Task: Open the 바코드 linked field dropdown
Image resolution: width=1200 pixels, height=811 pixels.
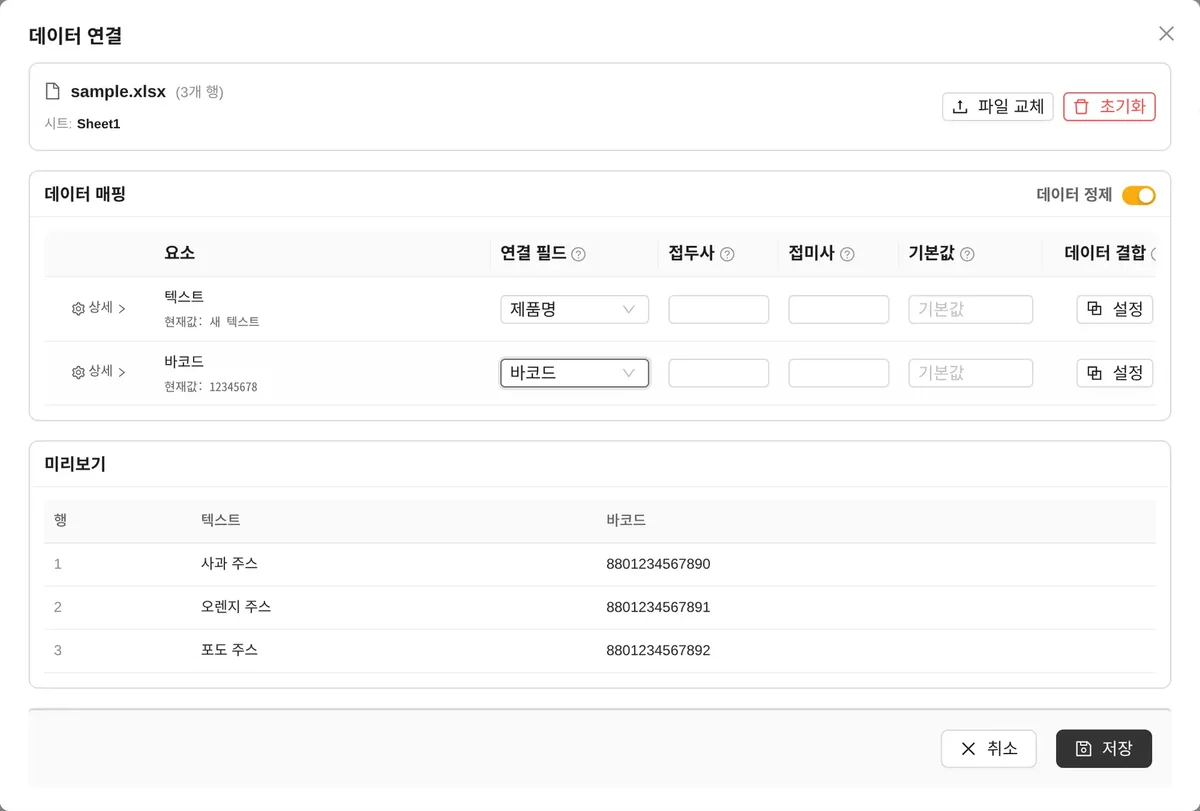Action: [575, 373]
